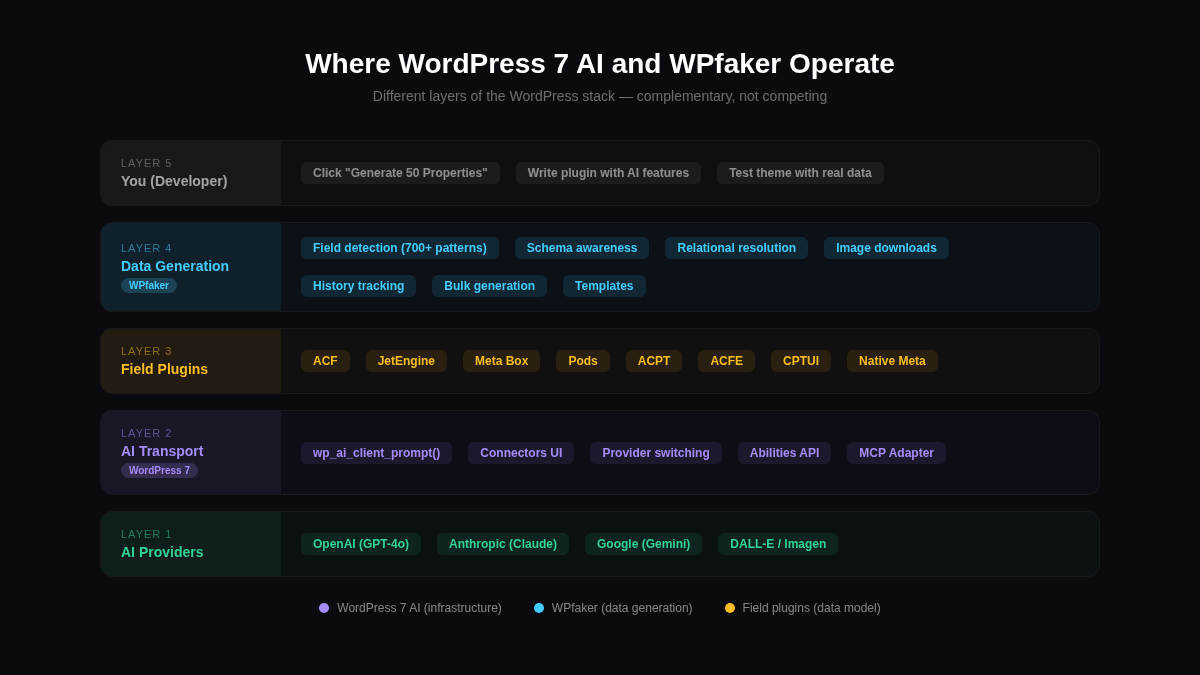The image size is (1200, 675).
Task: Select the Google (Gemini) tag
Action: pos(643,544)
